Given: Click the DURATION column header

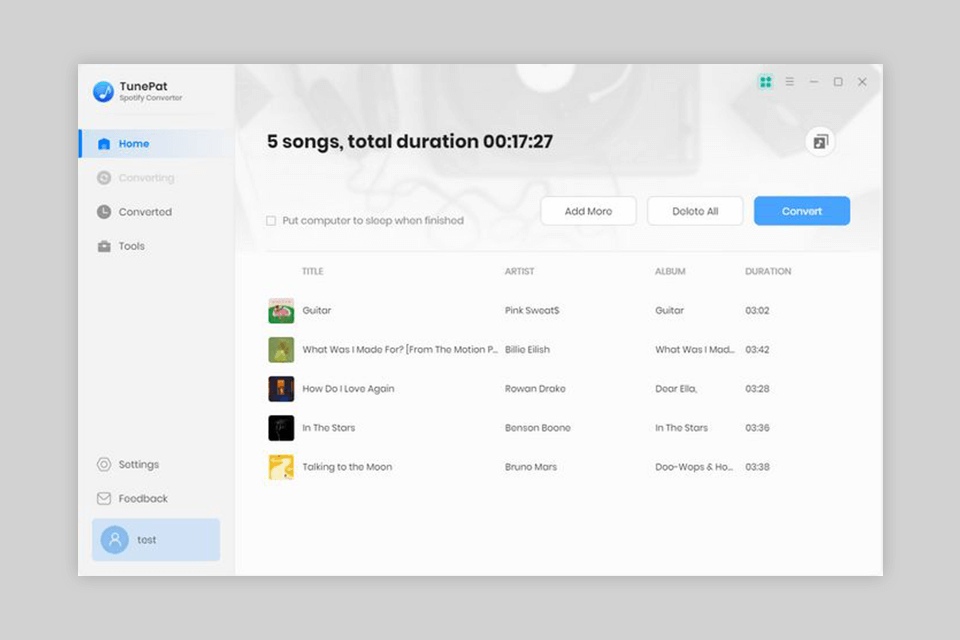Looking at the screenshot, I should 768,271.
